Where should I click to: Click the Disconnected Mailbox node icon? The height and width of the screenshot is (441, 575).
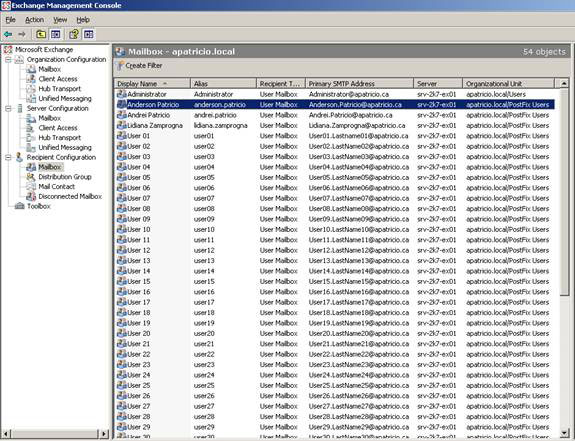pos(31,196)
